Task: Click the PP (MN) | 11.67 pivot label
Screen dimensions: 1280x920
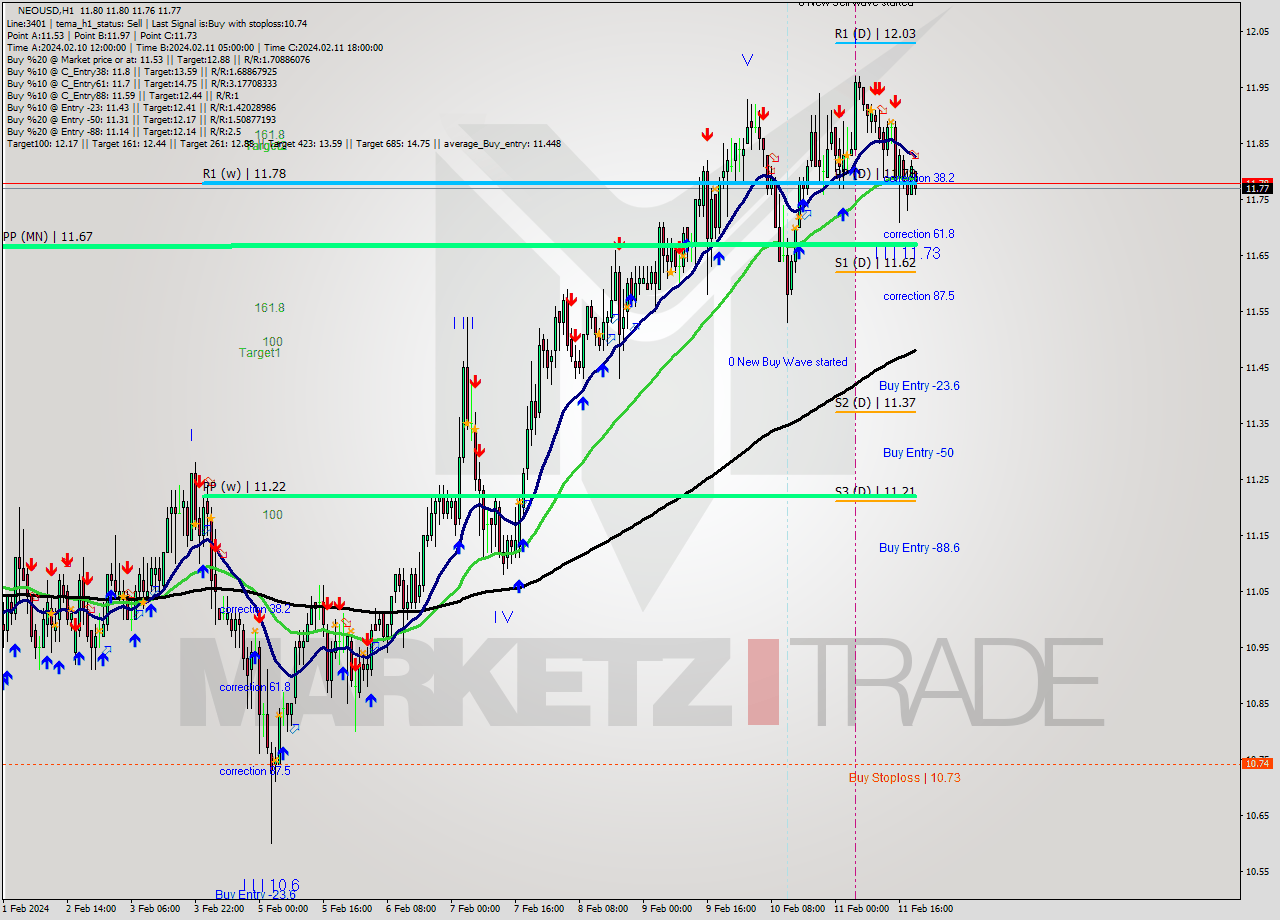Action: (x=47, y=237)
